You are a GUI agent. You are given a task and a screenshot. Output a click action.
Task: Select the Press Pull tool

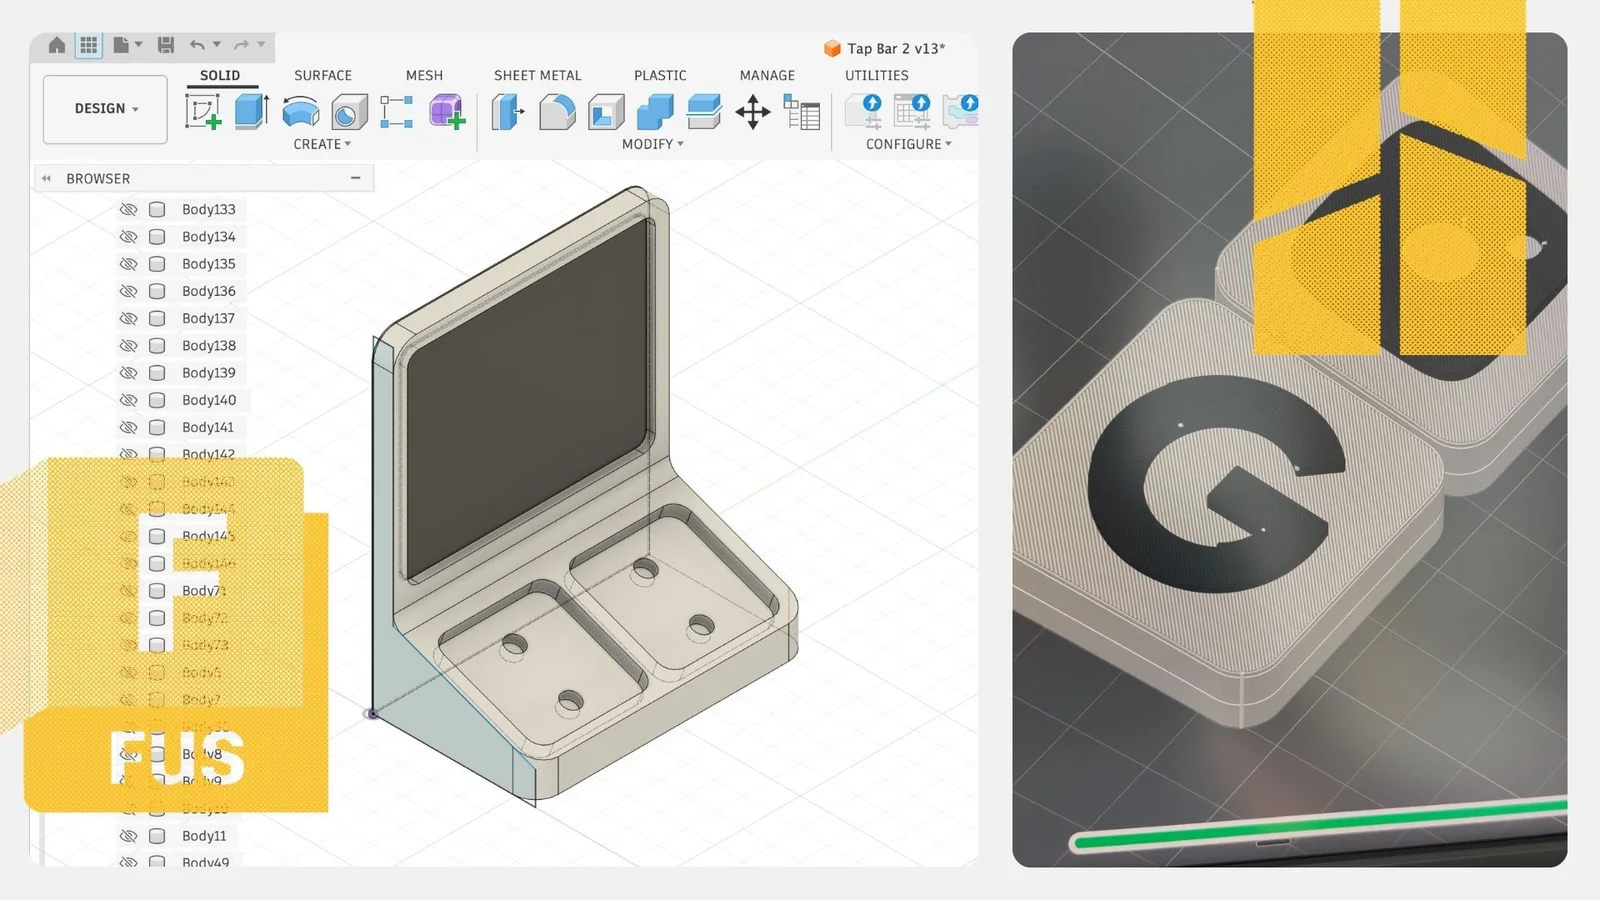pos(508,111)
